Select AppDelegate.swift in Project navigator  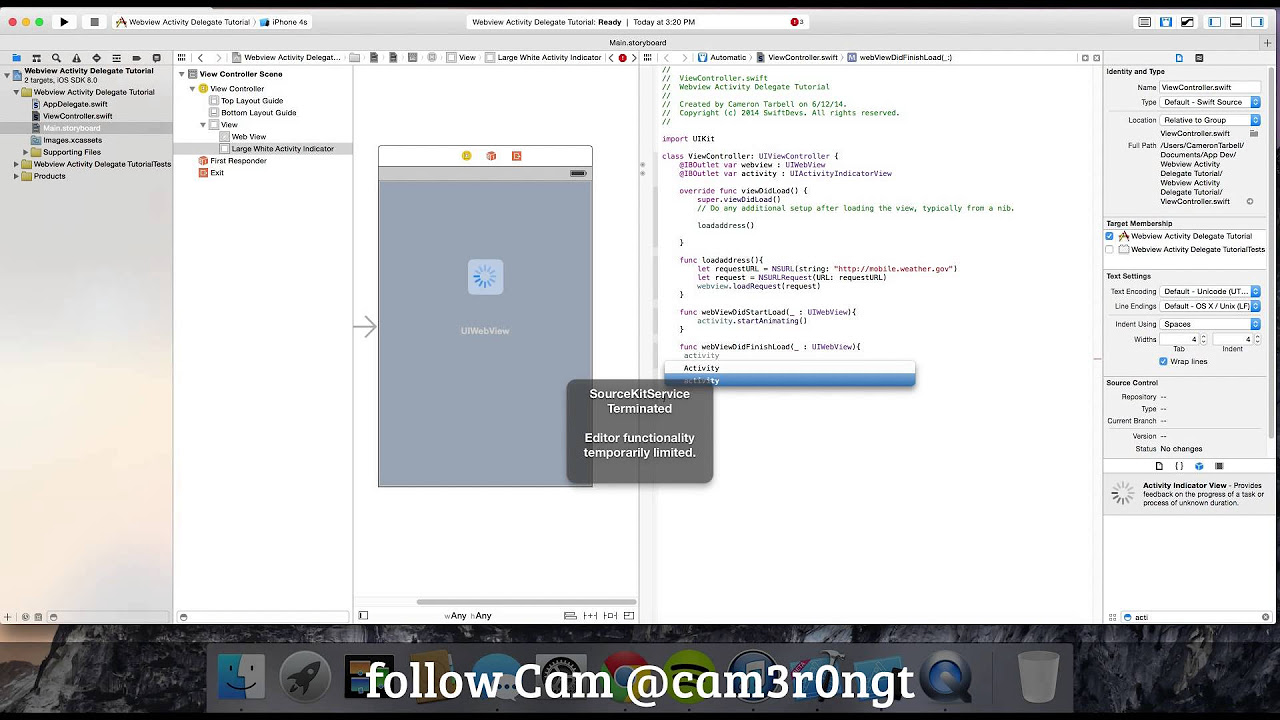[x=75, y=104]
